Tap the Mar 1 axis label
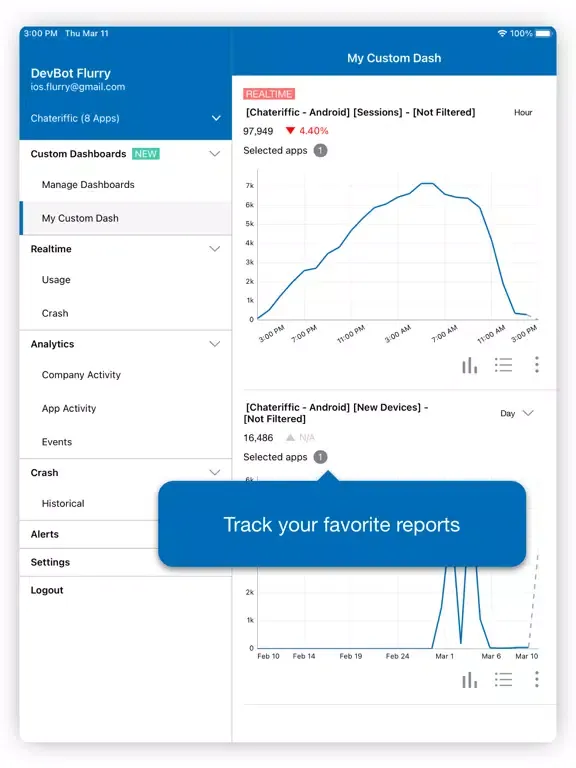Screen dimensions: 576x768 click(x=444, y=656)
